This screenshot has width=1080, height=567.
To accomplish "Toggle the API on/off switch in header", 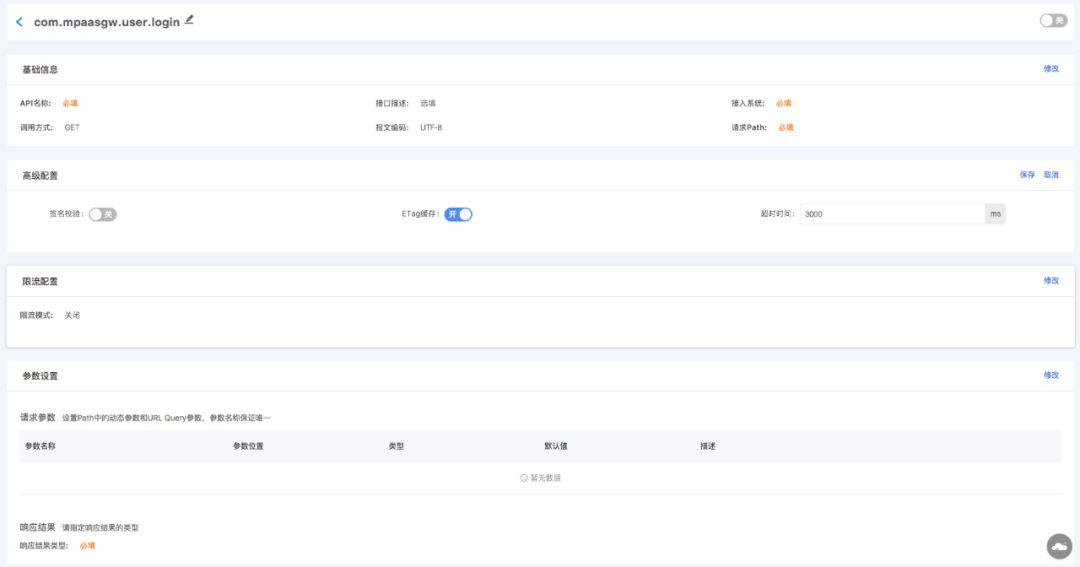I will (x=1053, y=20).
